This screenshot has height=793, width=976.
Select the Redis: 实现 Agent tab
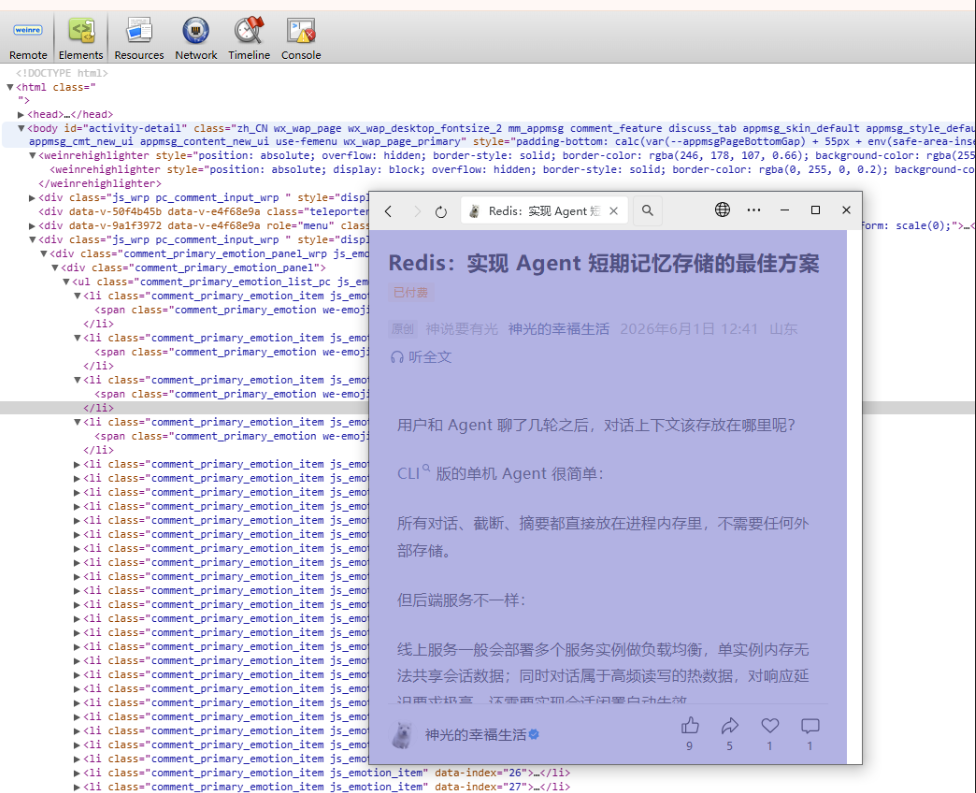click(544, 211)
